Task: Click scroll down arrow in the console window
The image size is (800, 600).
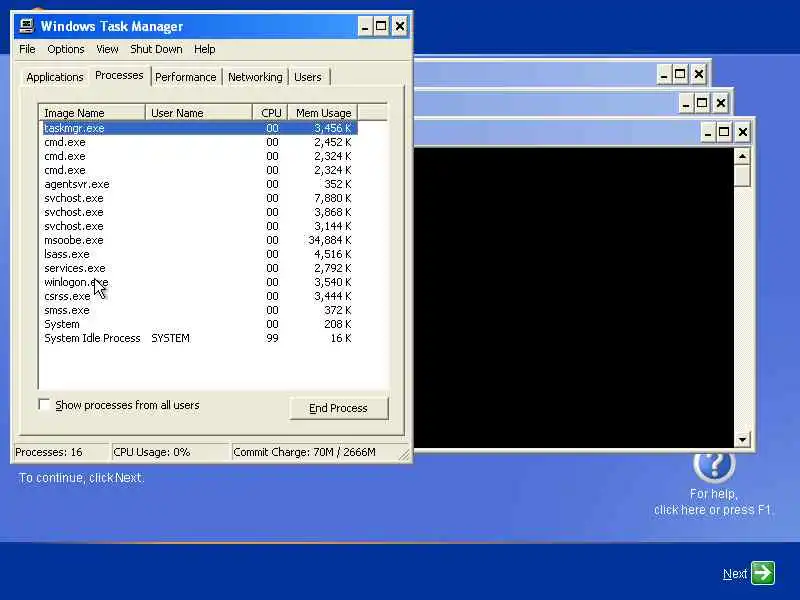Action: point(742,439)
